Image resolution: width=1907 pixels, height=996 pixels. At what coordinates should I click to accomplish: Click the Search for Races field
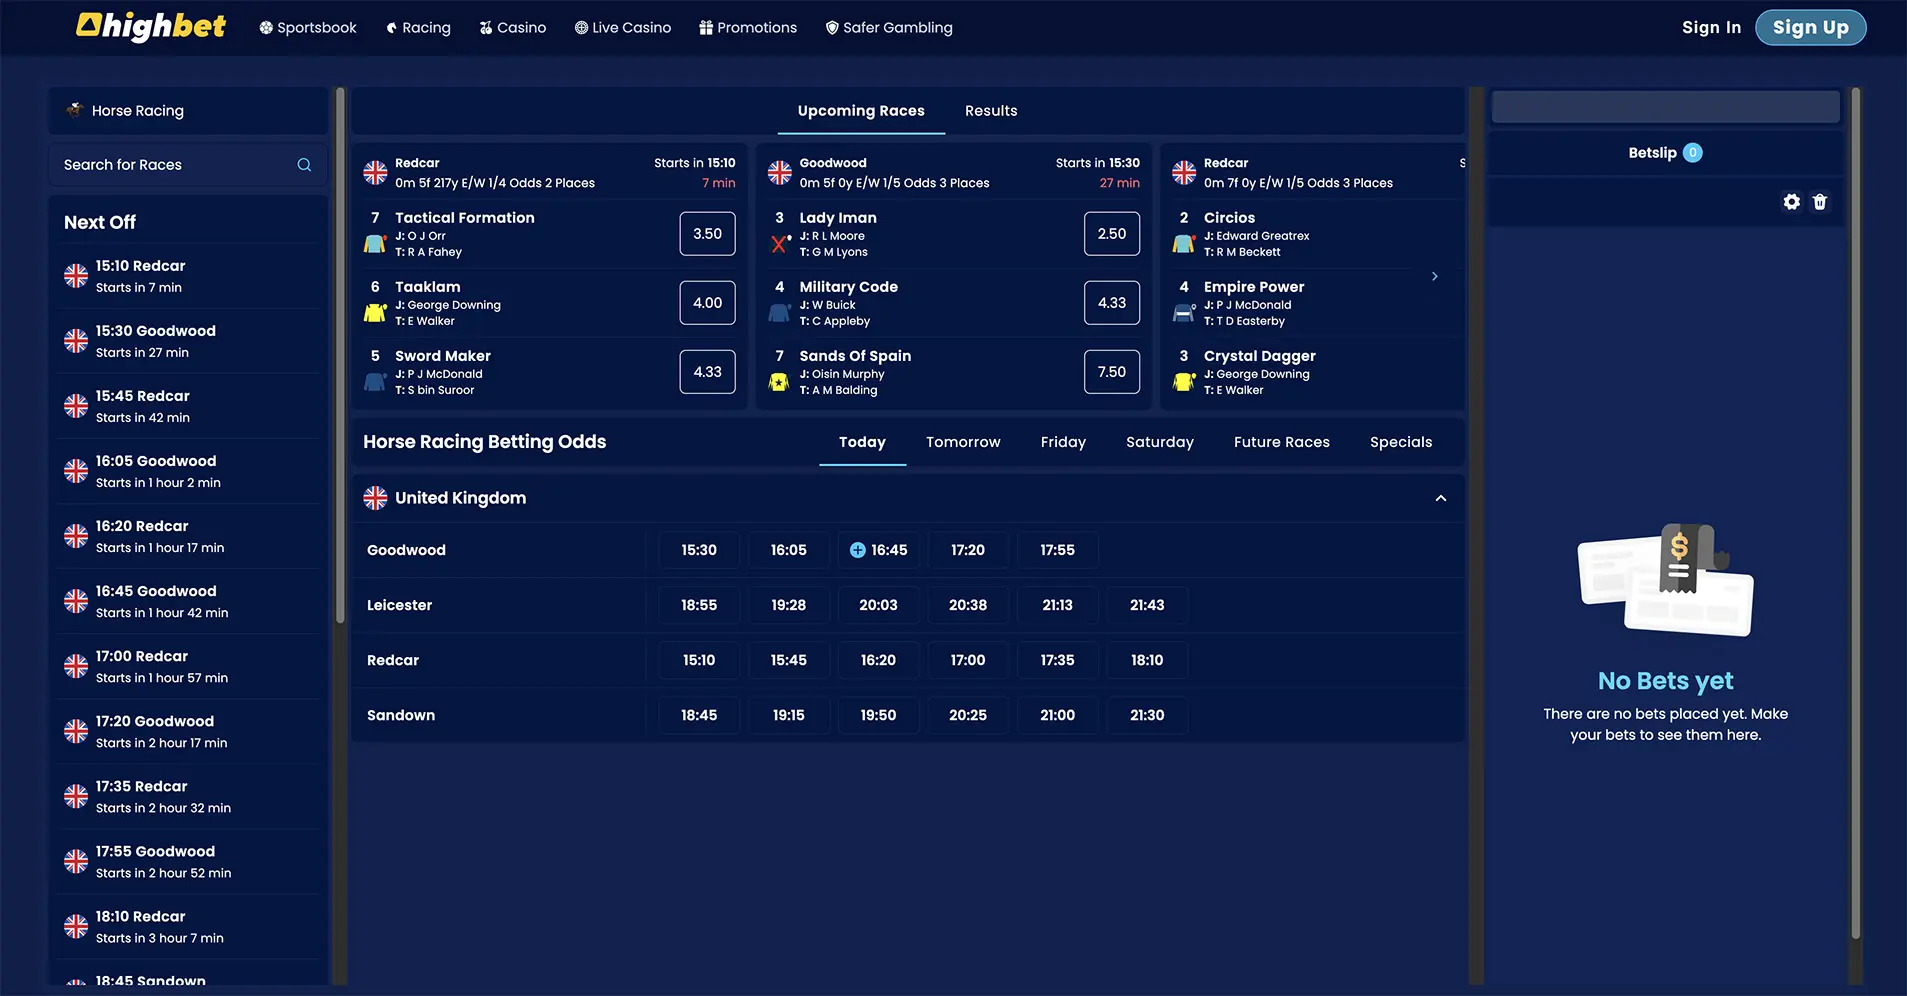click(175, 165)
